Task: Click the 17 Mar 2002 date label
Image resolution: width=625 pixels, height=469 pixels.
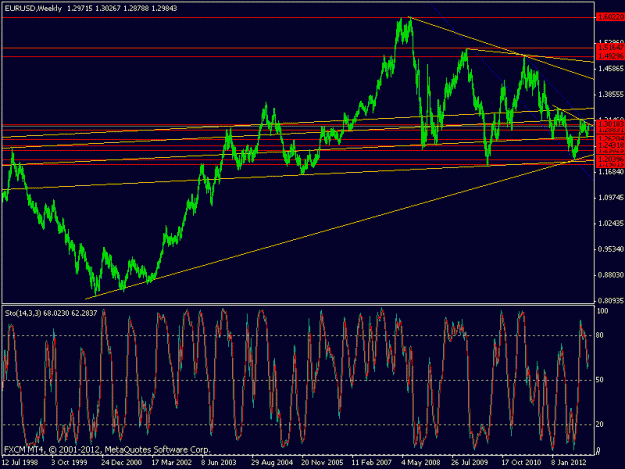Action: 171,462
